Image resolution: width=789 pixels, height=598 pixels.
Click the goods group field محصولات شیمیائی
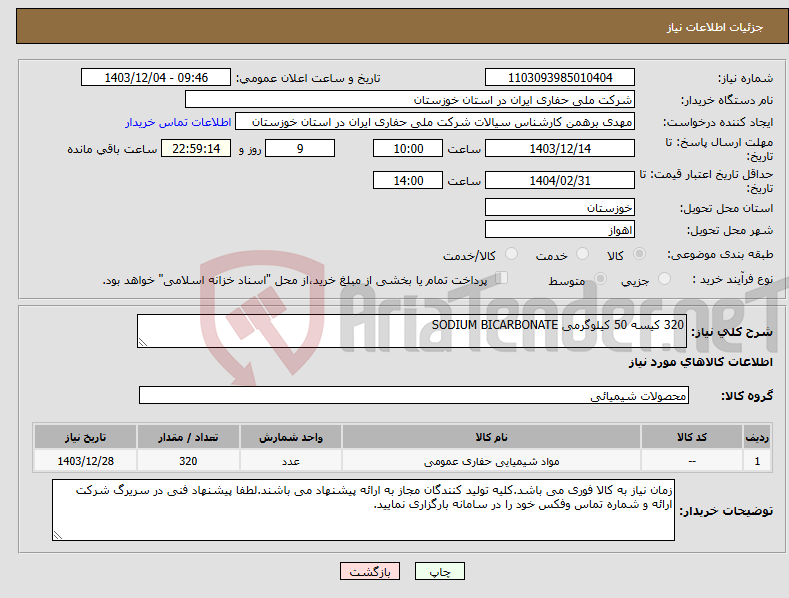click(414, 396)
